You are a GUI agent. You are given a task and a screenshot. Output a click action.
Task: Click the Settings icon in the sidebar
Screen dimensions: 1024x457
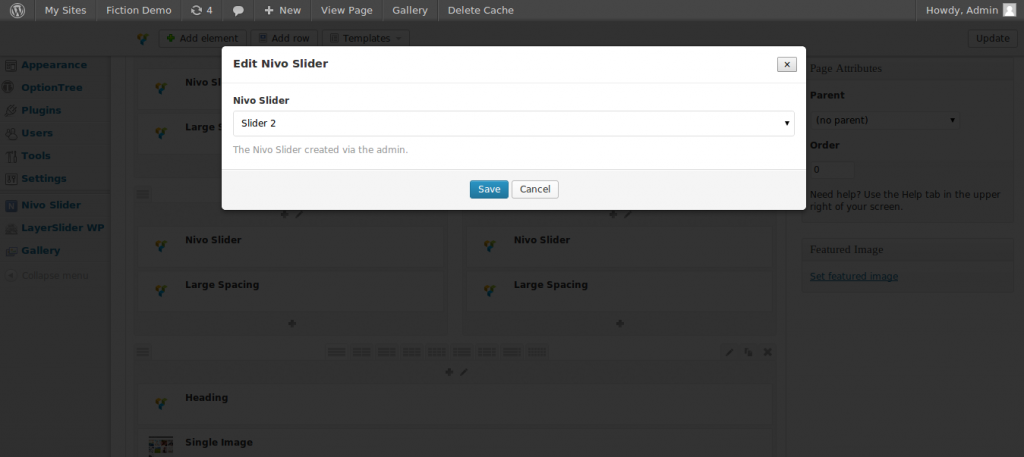tap(10, 179)
